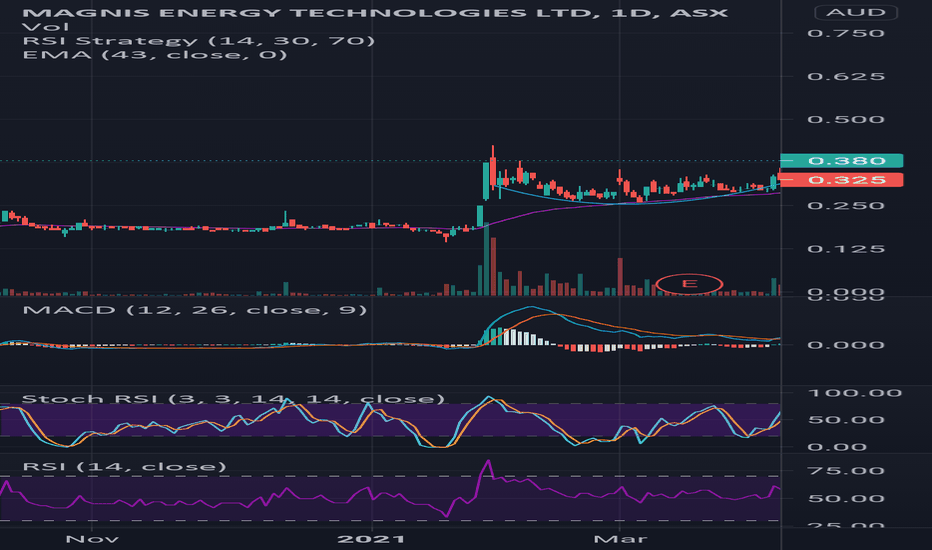Click the Vol indicator label
This screenshot has height=550, width=932.
pos(45,27)
